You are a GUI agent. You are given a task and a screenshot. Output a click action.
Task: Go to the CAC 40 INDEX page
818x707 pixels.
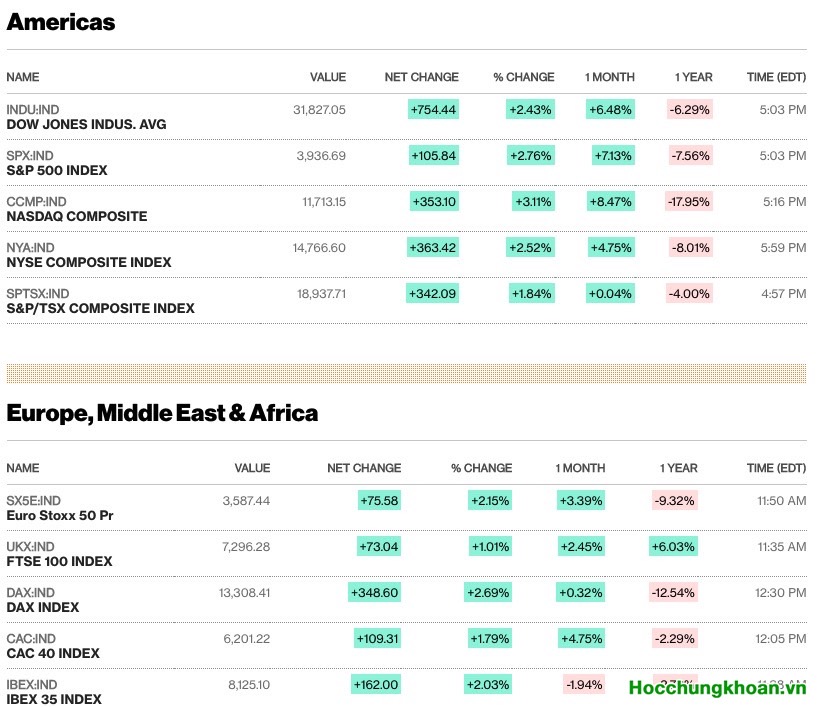coord(53,654)
